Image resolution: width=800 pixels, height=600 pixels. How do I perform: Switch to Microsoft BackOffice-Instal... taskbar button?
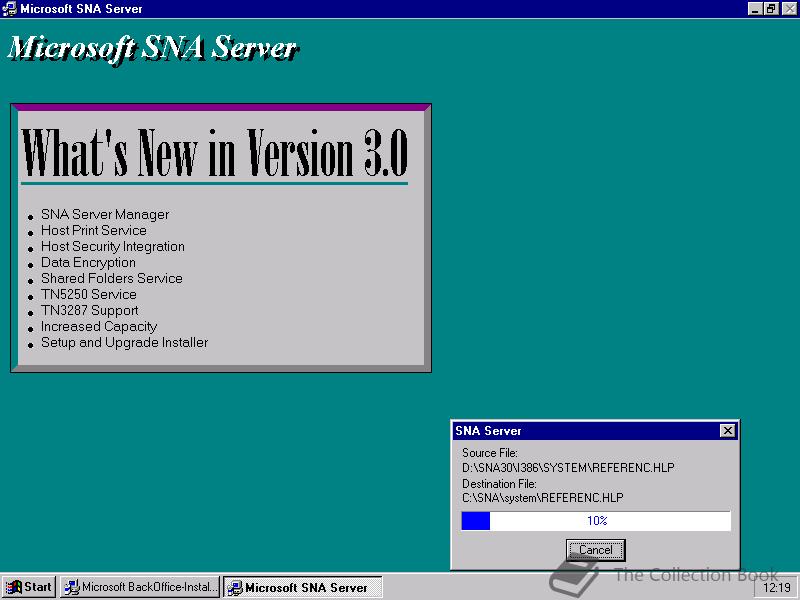point(140,587)
